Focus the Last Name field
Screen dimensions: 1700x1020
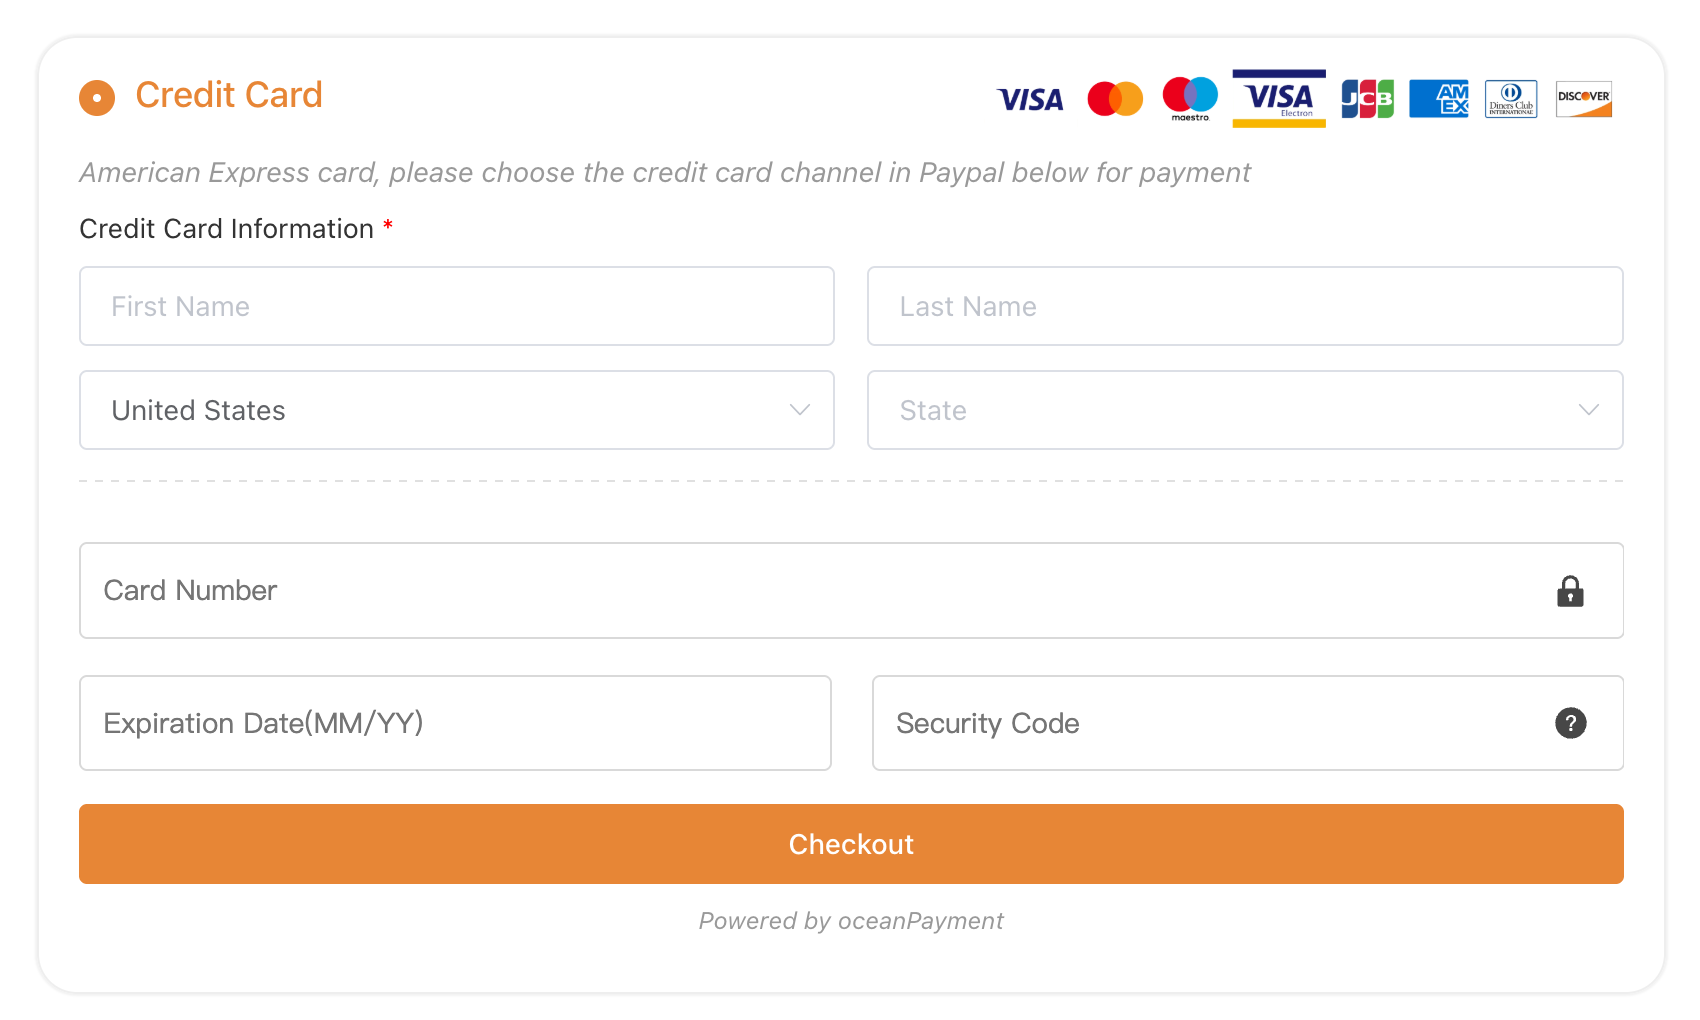coord(1244,306)
